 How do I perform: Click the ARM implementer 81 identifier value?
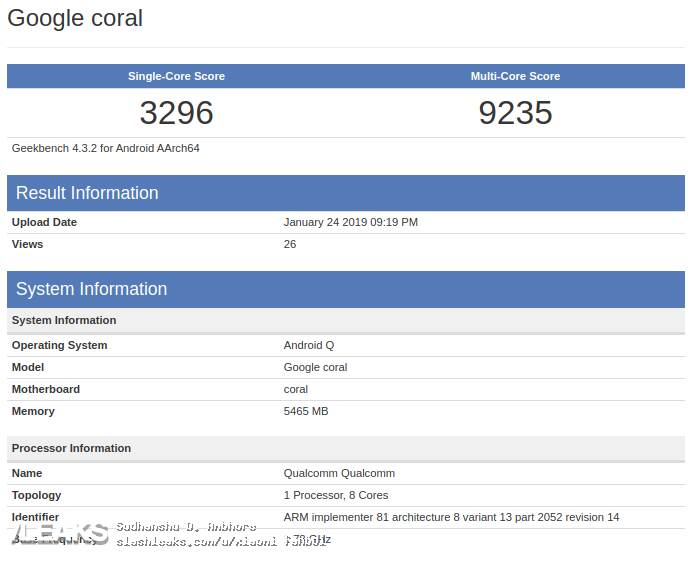click(451, 517)
